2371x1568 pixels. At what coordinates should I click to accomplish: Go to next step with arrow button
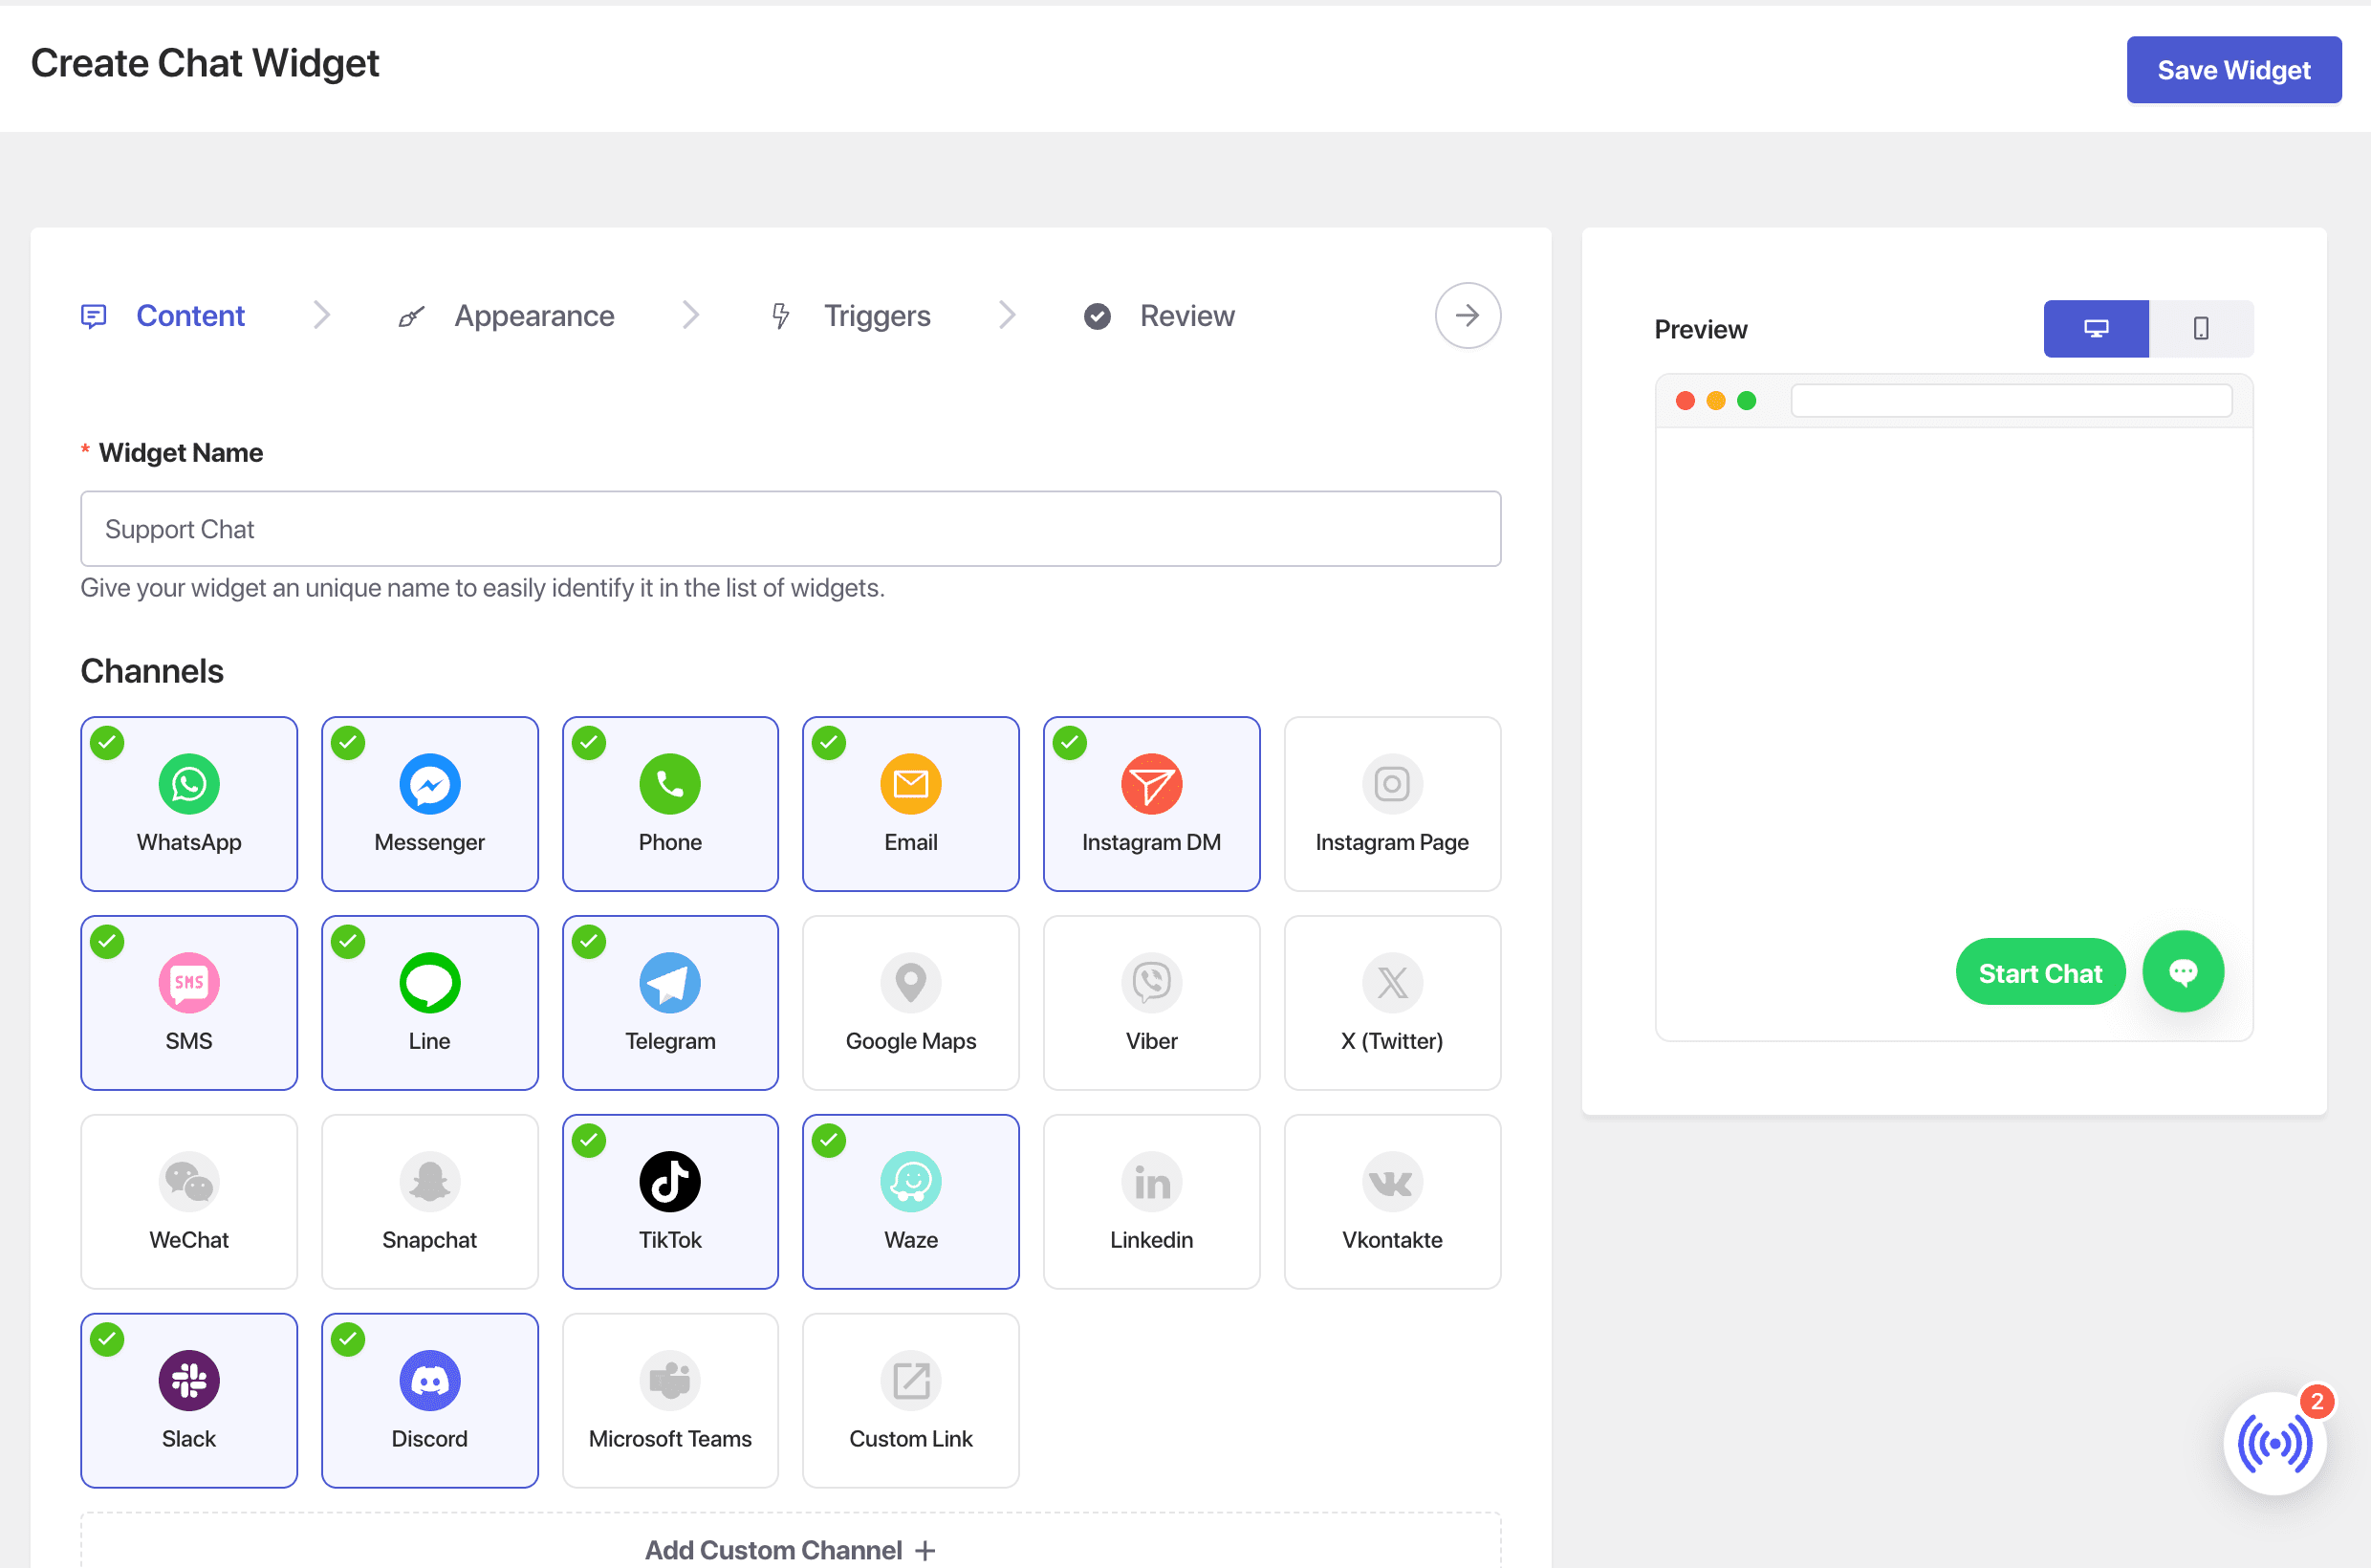click(1466, 316)
